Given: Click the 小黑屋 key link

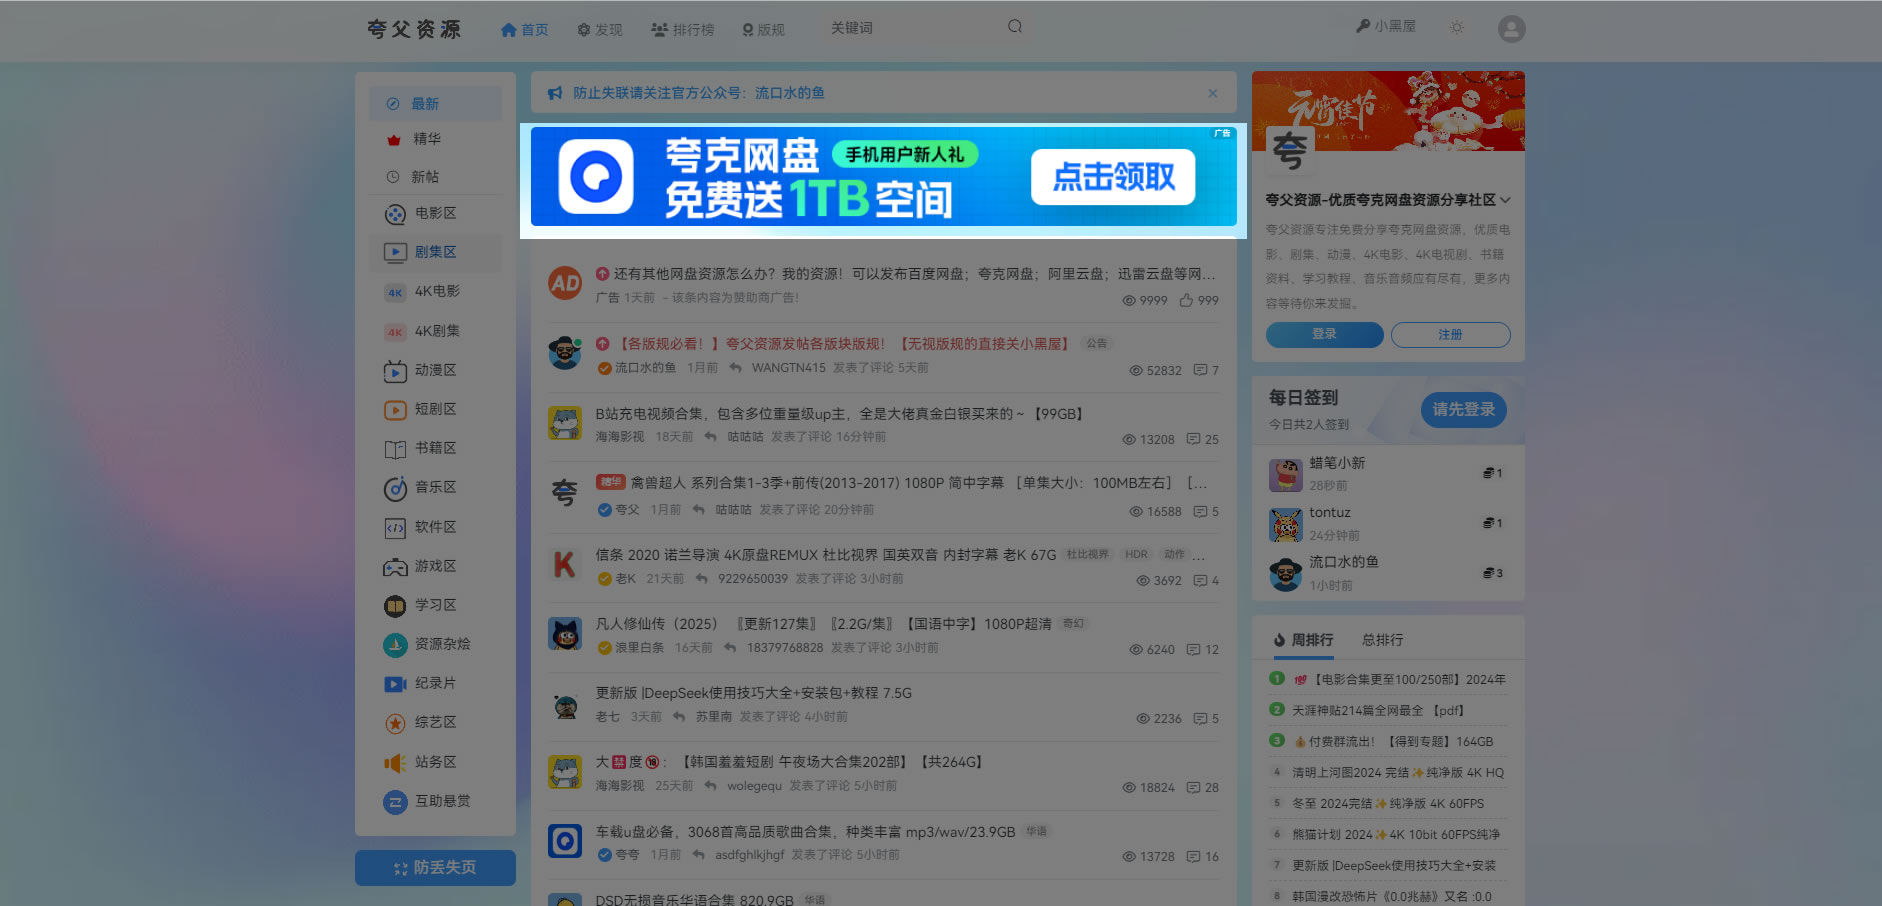Looking at the screenshot, I should coord(1386,27).
